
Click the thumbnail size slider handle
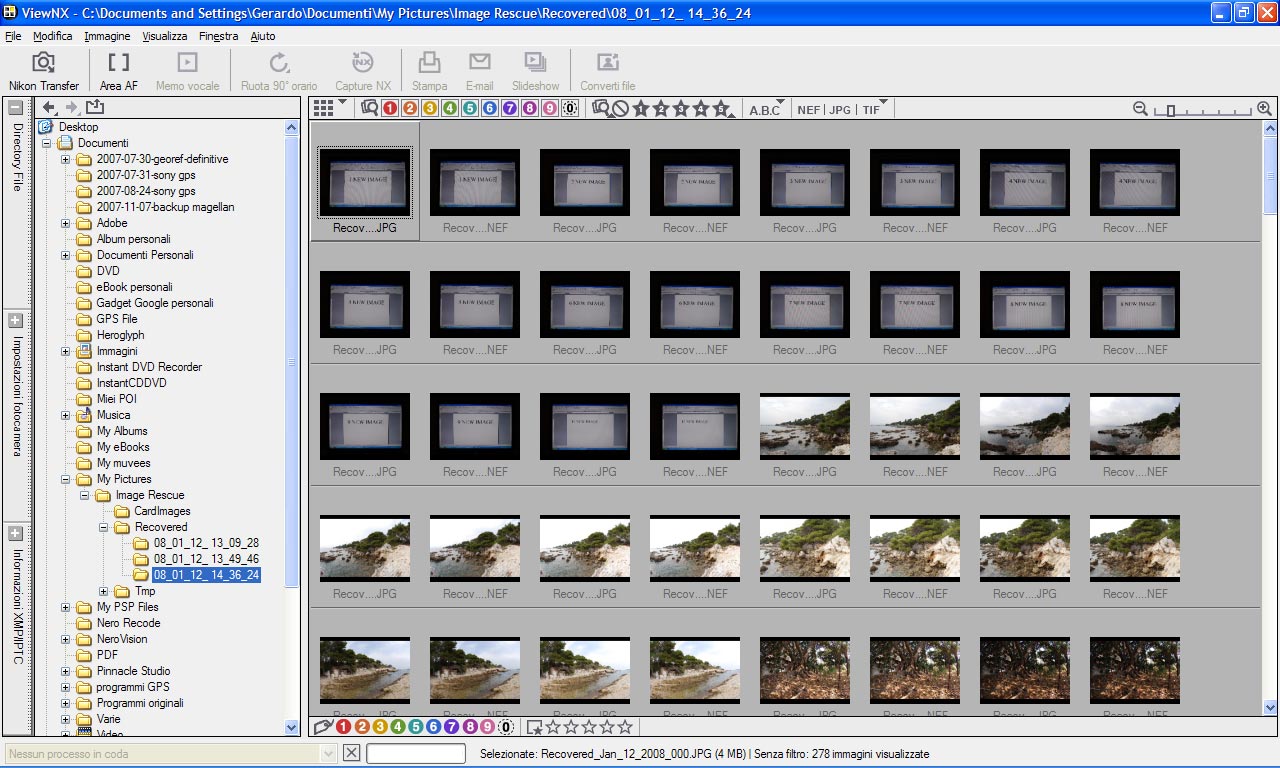tap(1170, 110)
